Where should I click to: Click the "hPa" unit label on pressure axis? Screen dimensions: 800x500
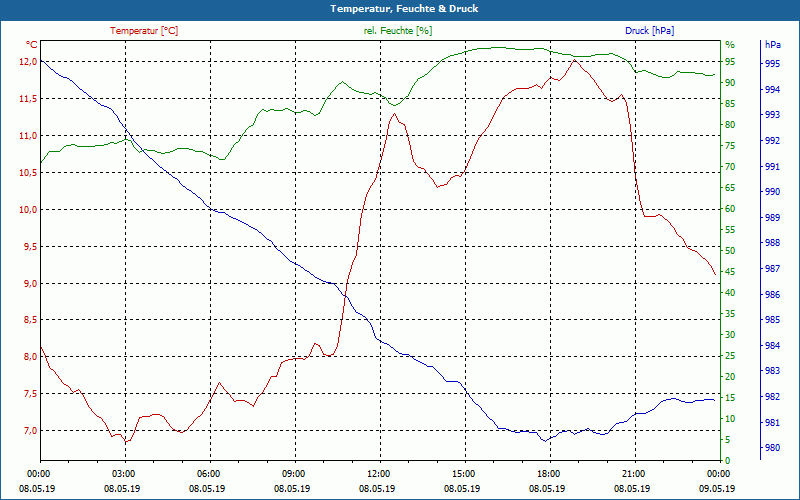tap(772, 45)
